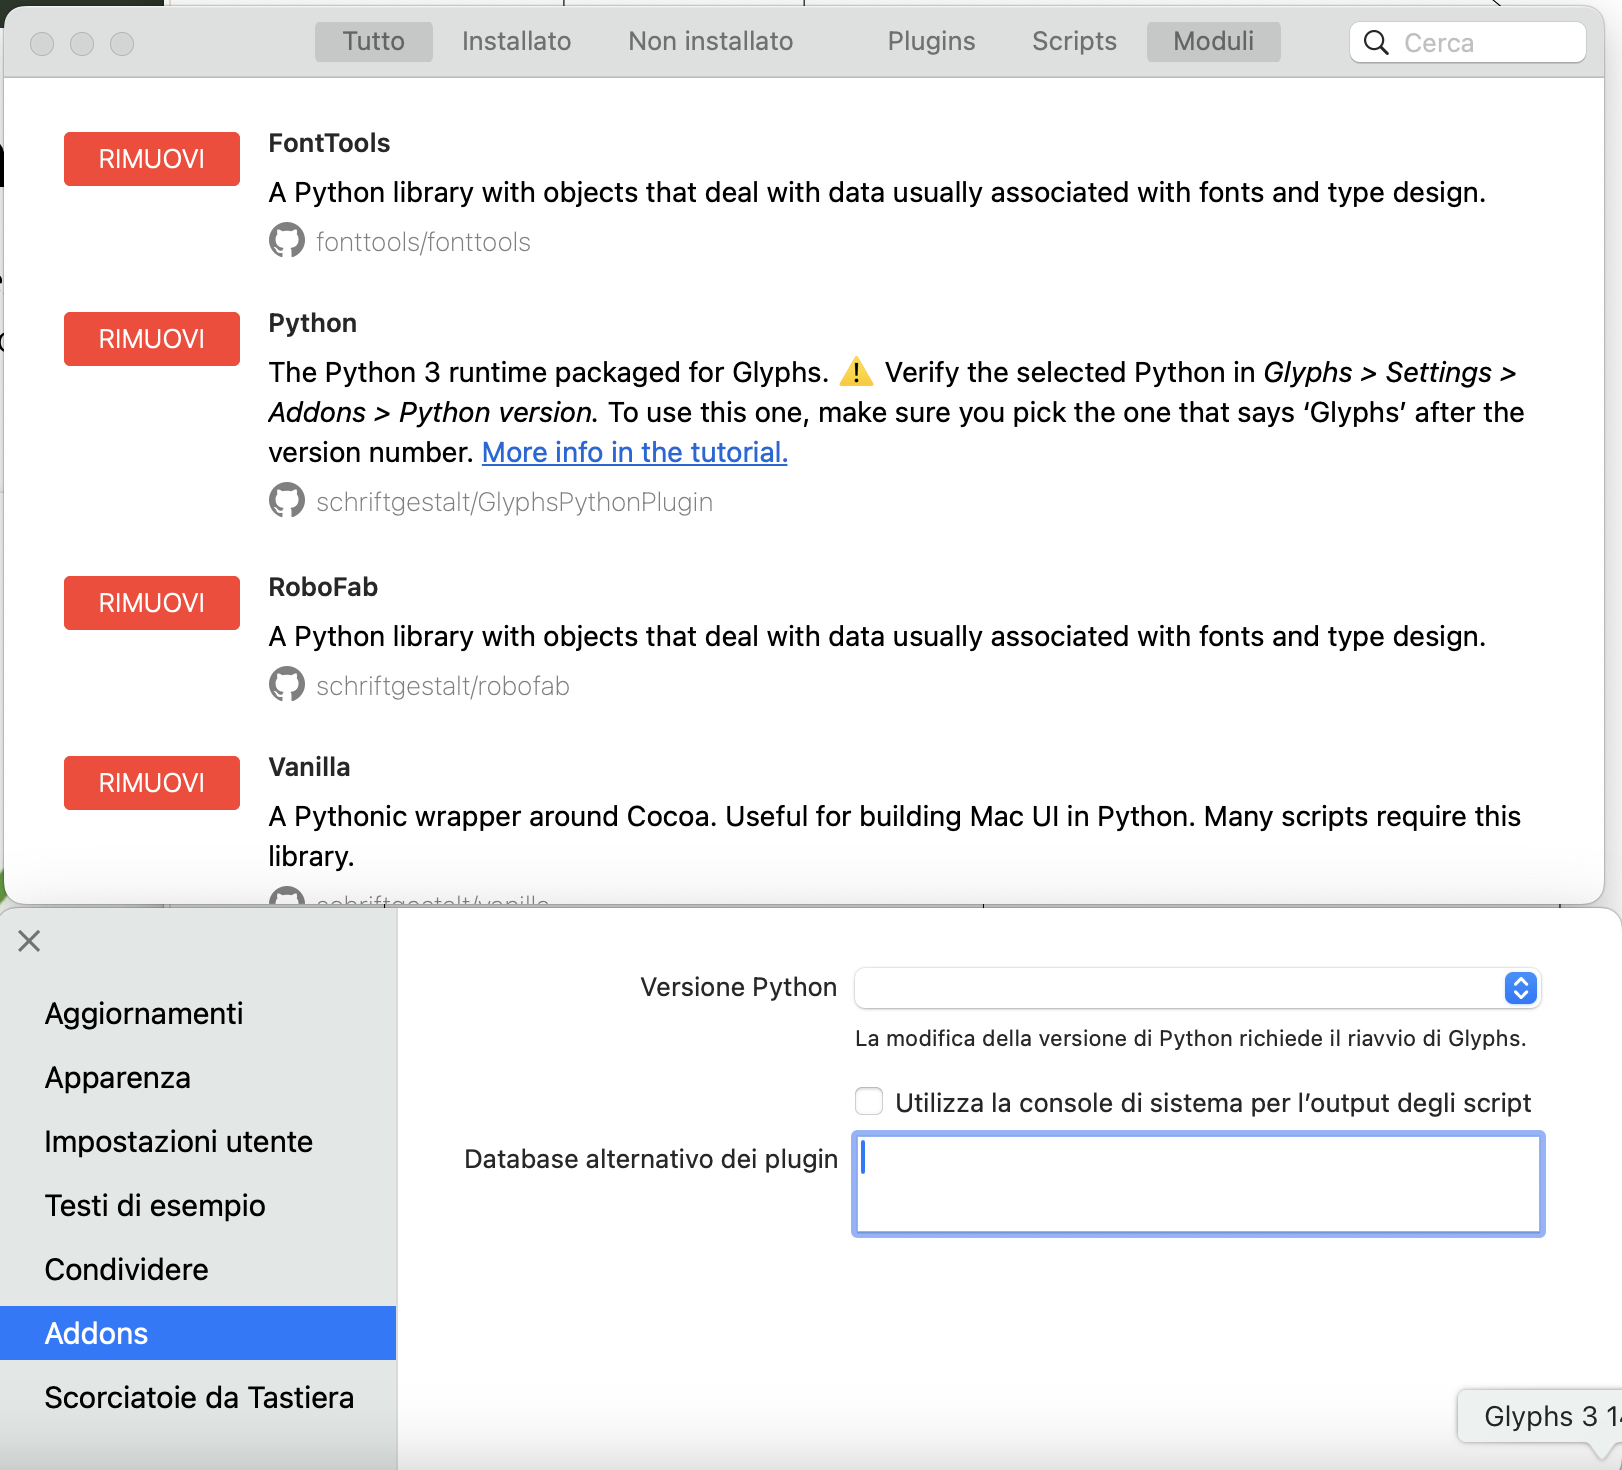Viewport: 1622px width, 1470px height.
Task: Uninstall the Vanilla module with RIMUOVI
Action: click(152, 783)
